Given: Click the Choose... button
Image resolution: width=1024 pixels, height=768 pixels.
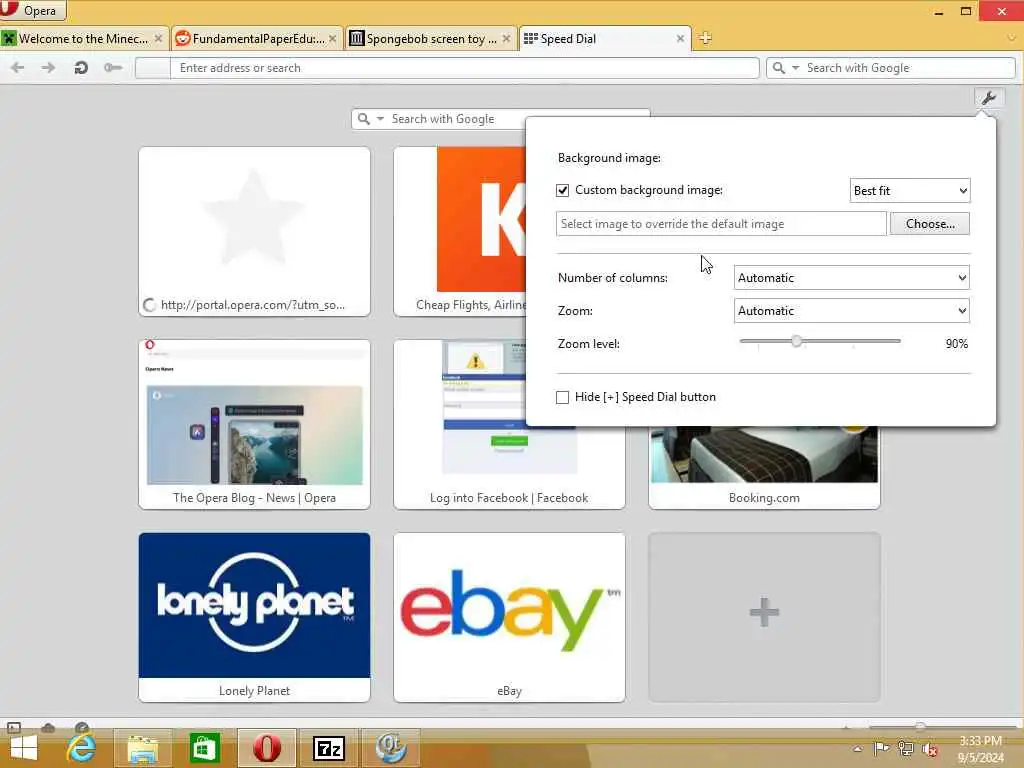Looking at the screenshot, I should pos(930,224).
